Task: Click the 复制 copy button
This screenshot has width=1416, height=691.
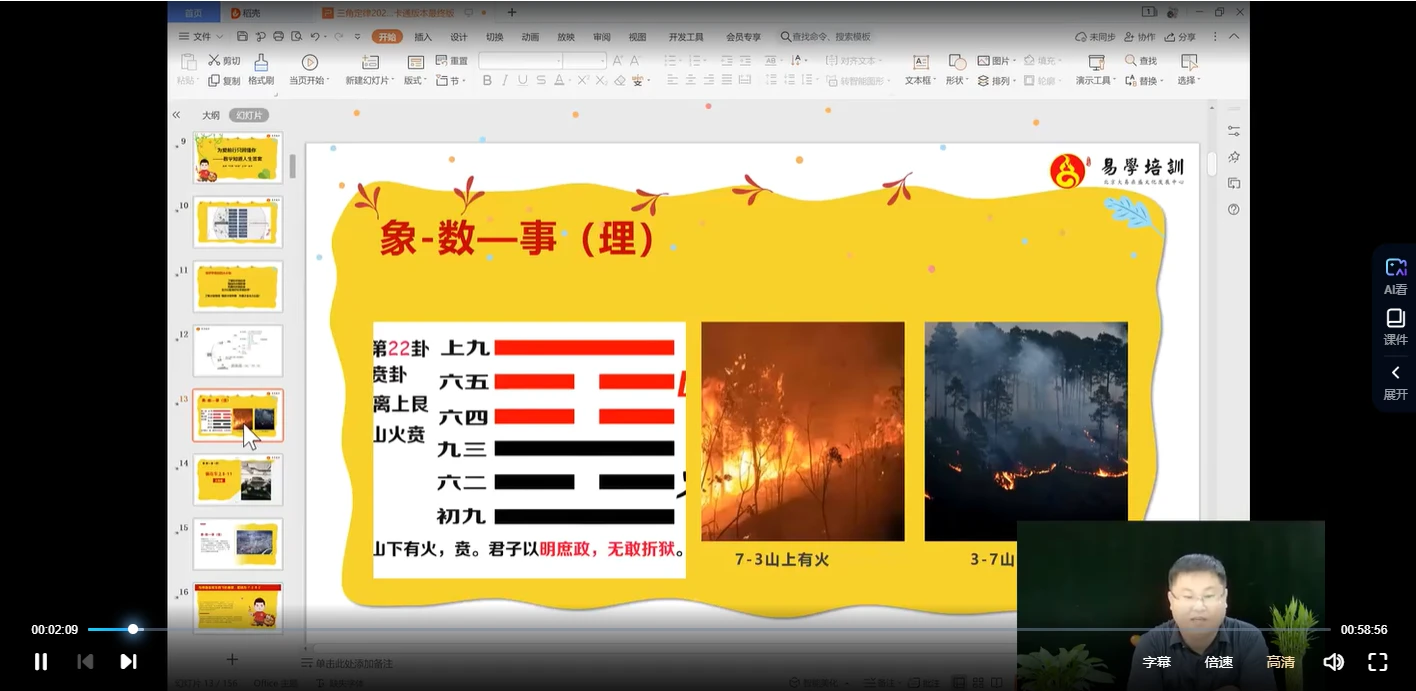Action: point(224,81)
